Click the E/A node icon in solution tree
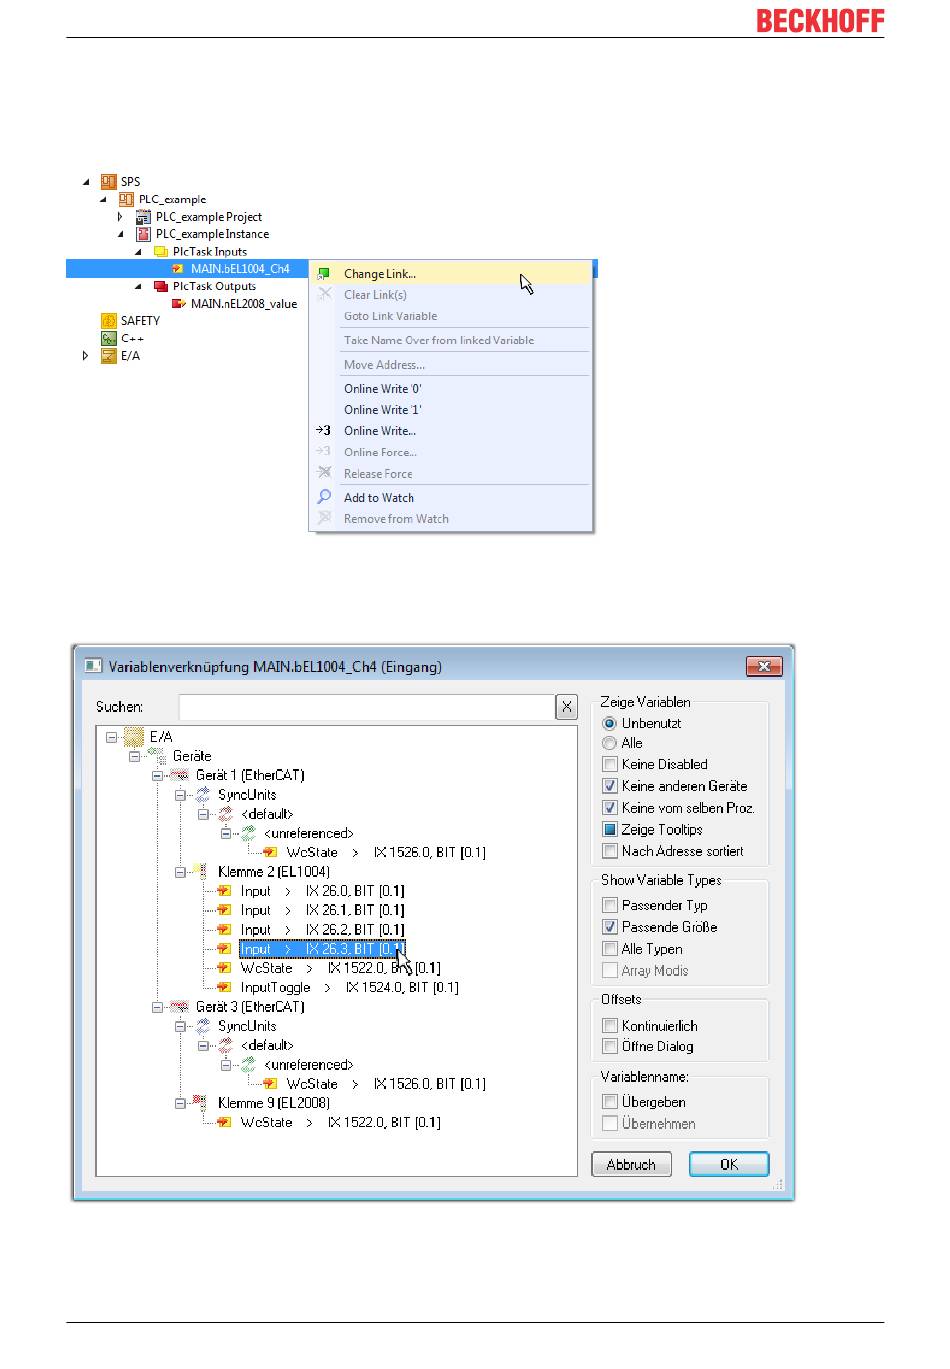950x1369 pixels. (108, 355)
